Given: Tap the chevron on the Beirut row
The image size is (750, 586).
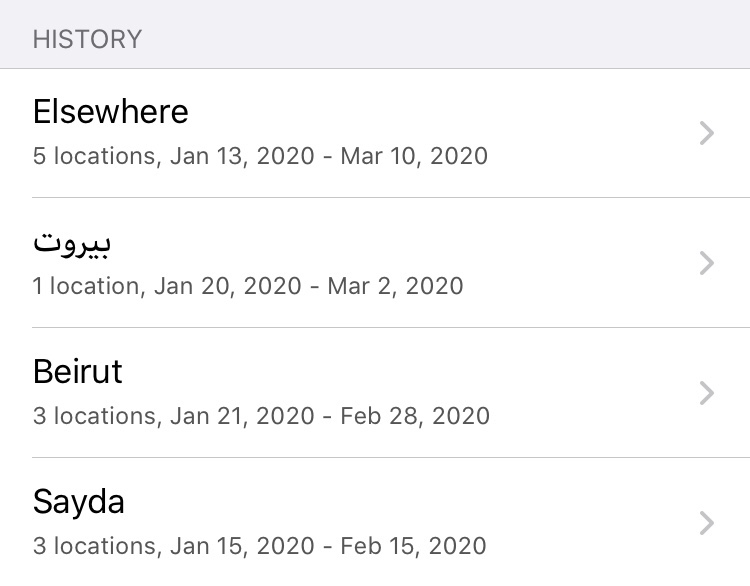Looking at the screenshot, I should tap(707, 393).
